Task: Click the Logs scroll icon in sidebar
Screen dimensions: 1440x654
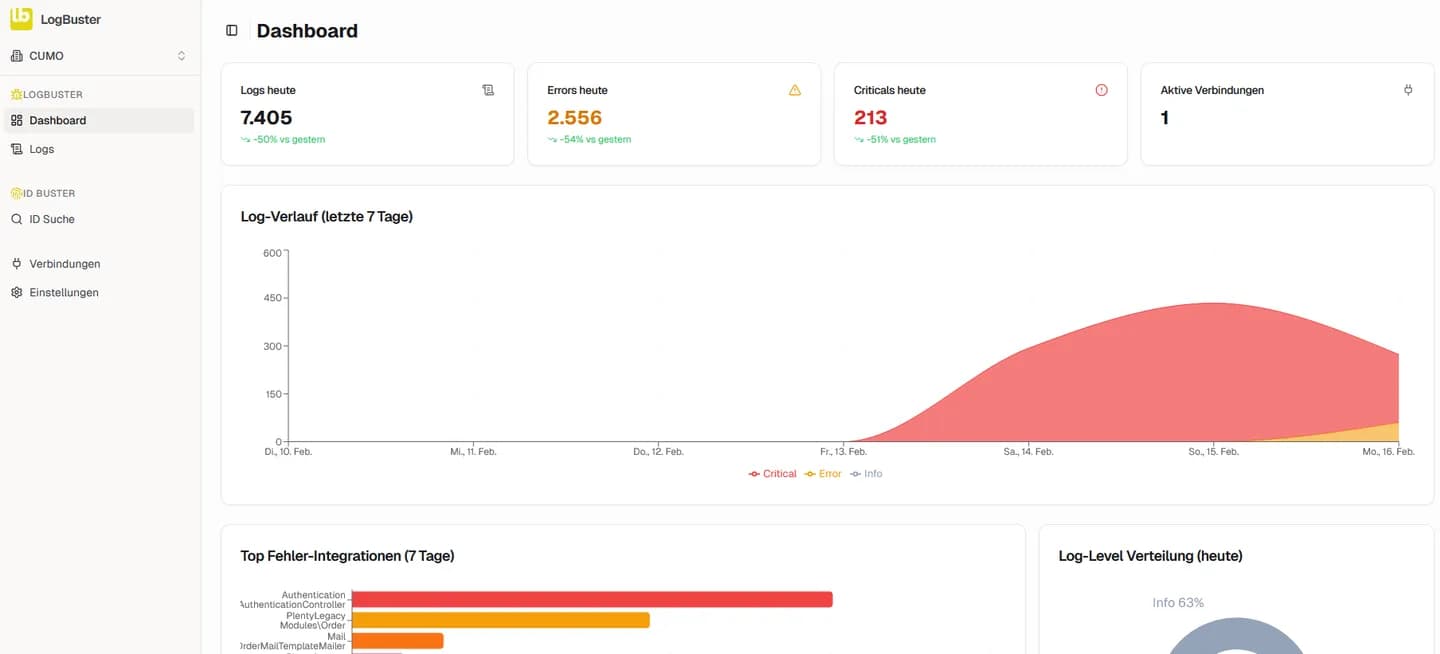Action: coord(16,149)
